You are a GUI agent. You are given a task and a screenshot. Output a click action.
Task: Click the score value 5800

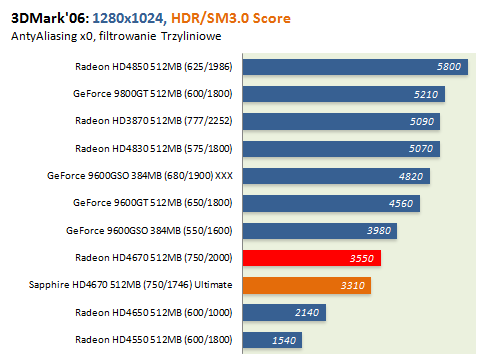449,67
